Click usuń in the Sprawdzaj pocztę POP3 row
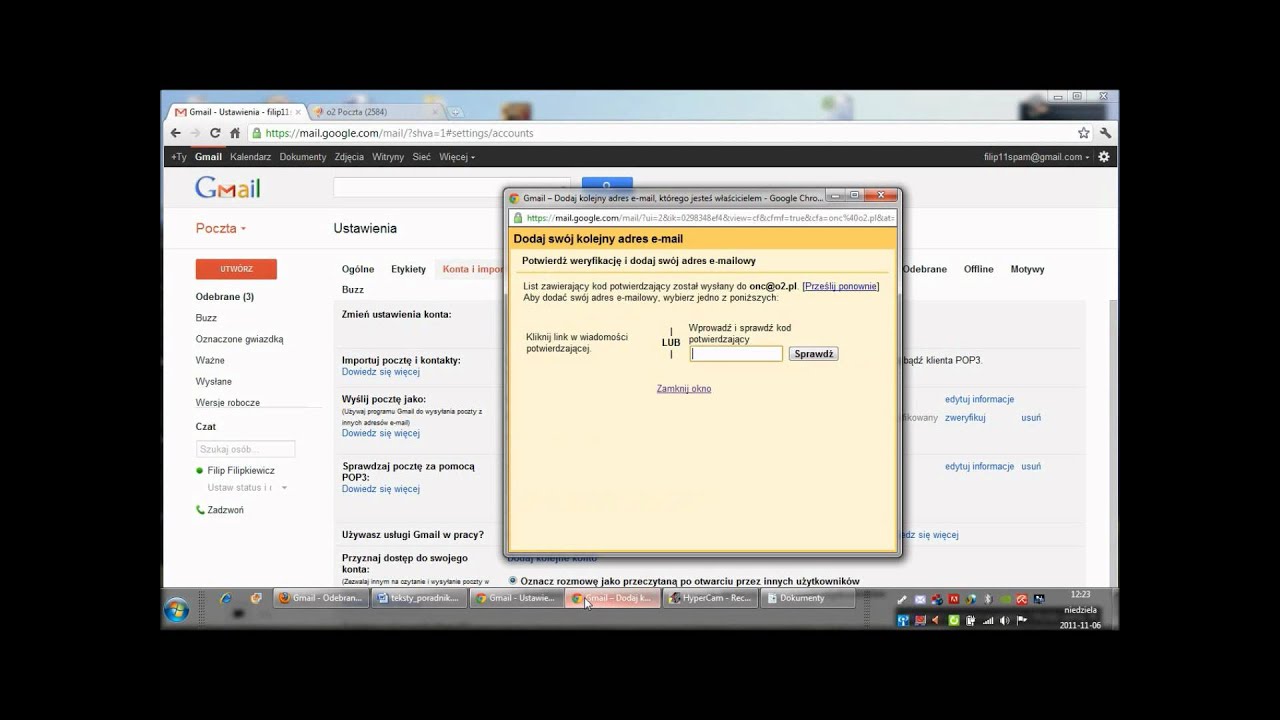This screenshot has width=1280, height=720. tap(1031, 466)
